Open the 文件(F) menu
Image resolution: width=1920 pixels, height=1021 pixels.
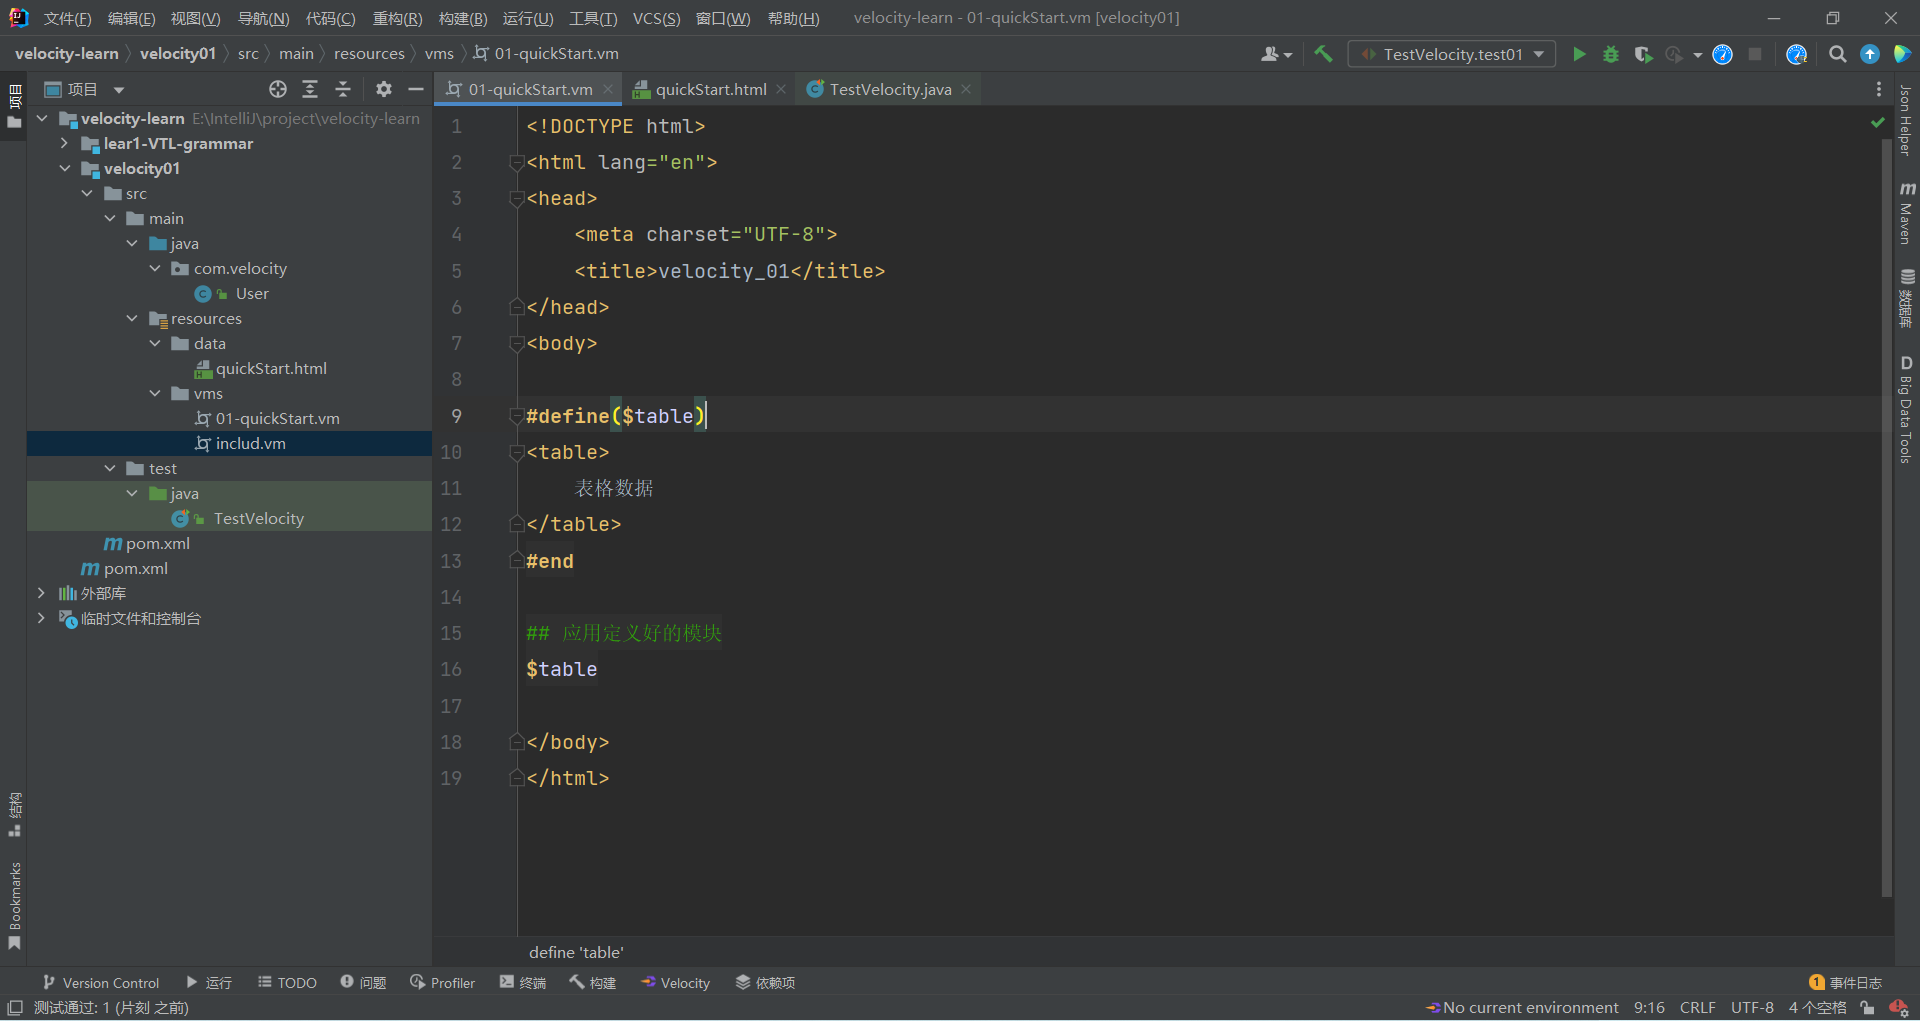tap(67, 18)
